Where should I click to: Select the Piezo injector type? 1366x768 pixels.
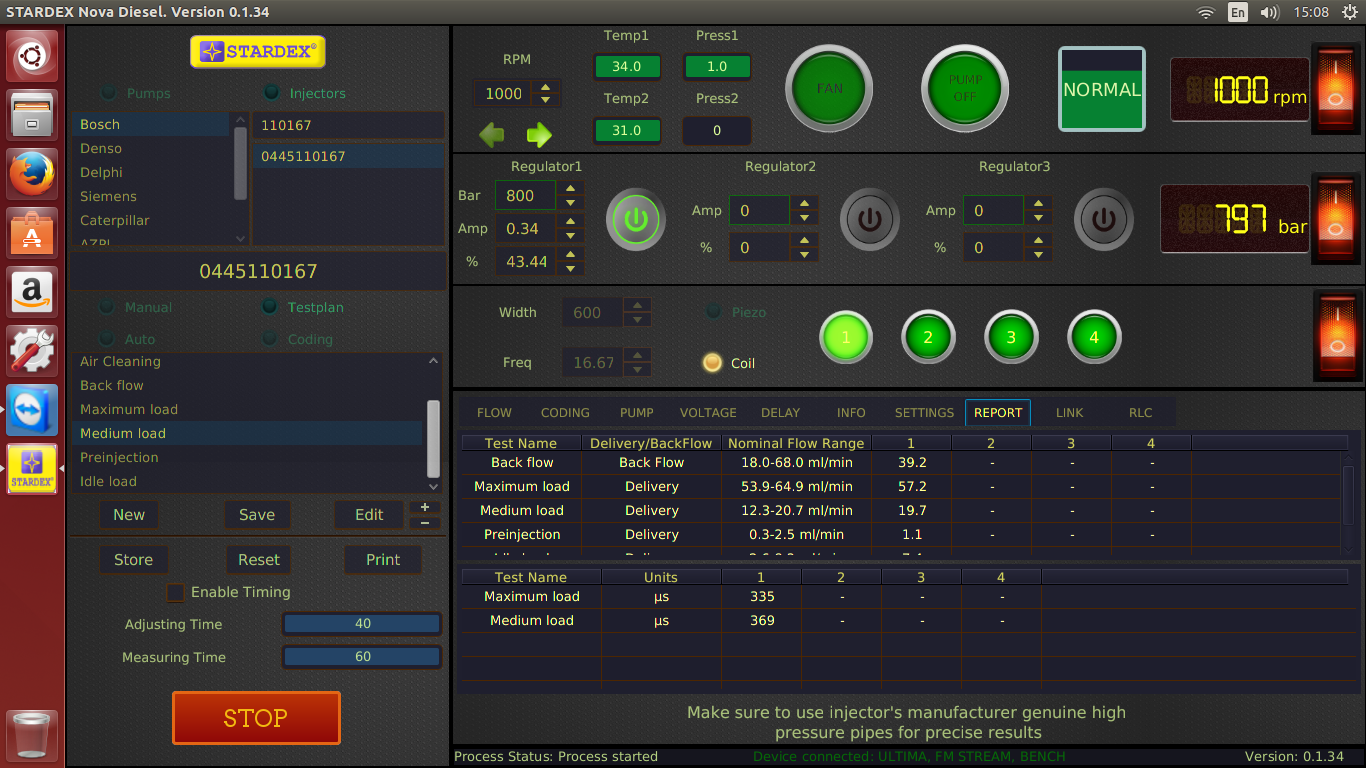coord(713,312)
